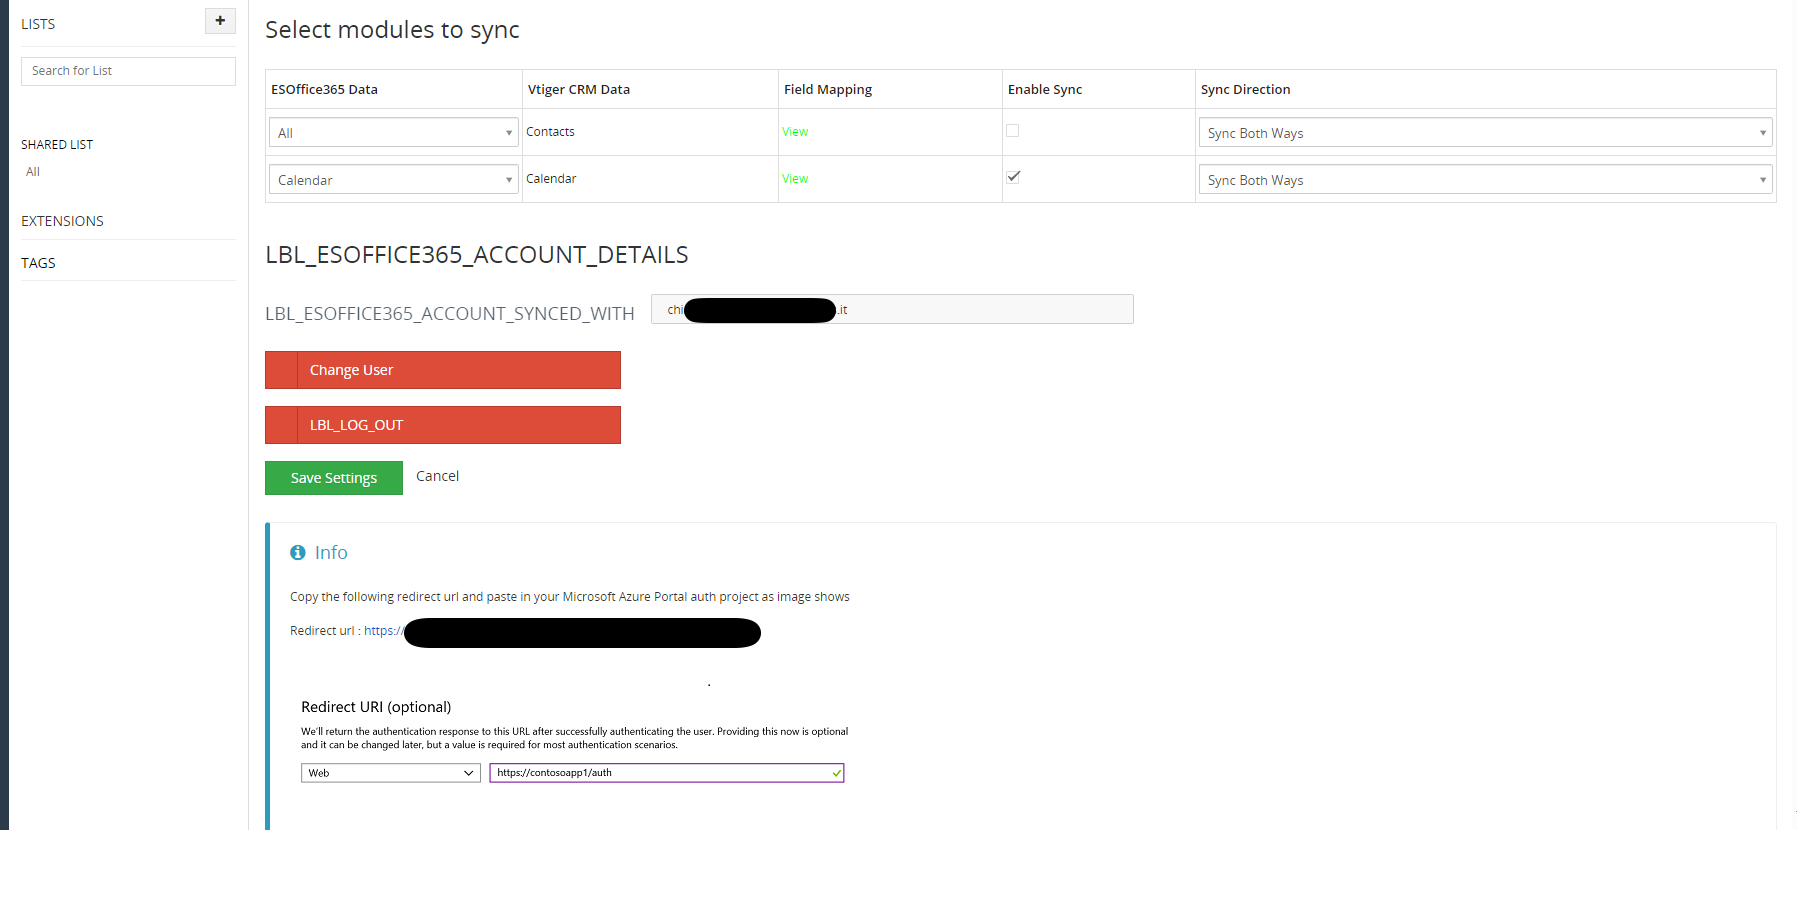Click the LBL_ESOFFICE365_ACCOUNT_SYNCED_WITH label

[x=449, y=314]
